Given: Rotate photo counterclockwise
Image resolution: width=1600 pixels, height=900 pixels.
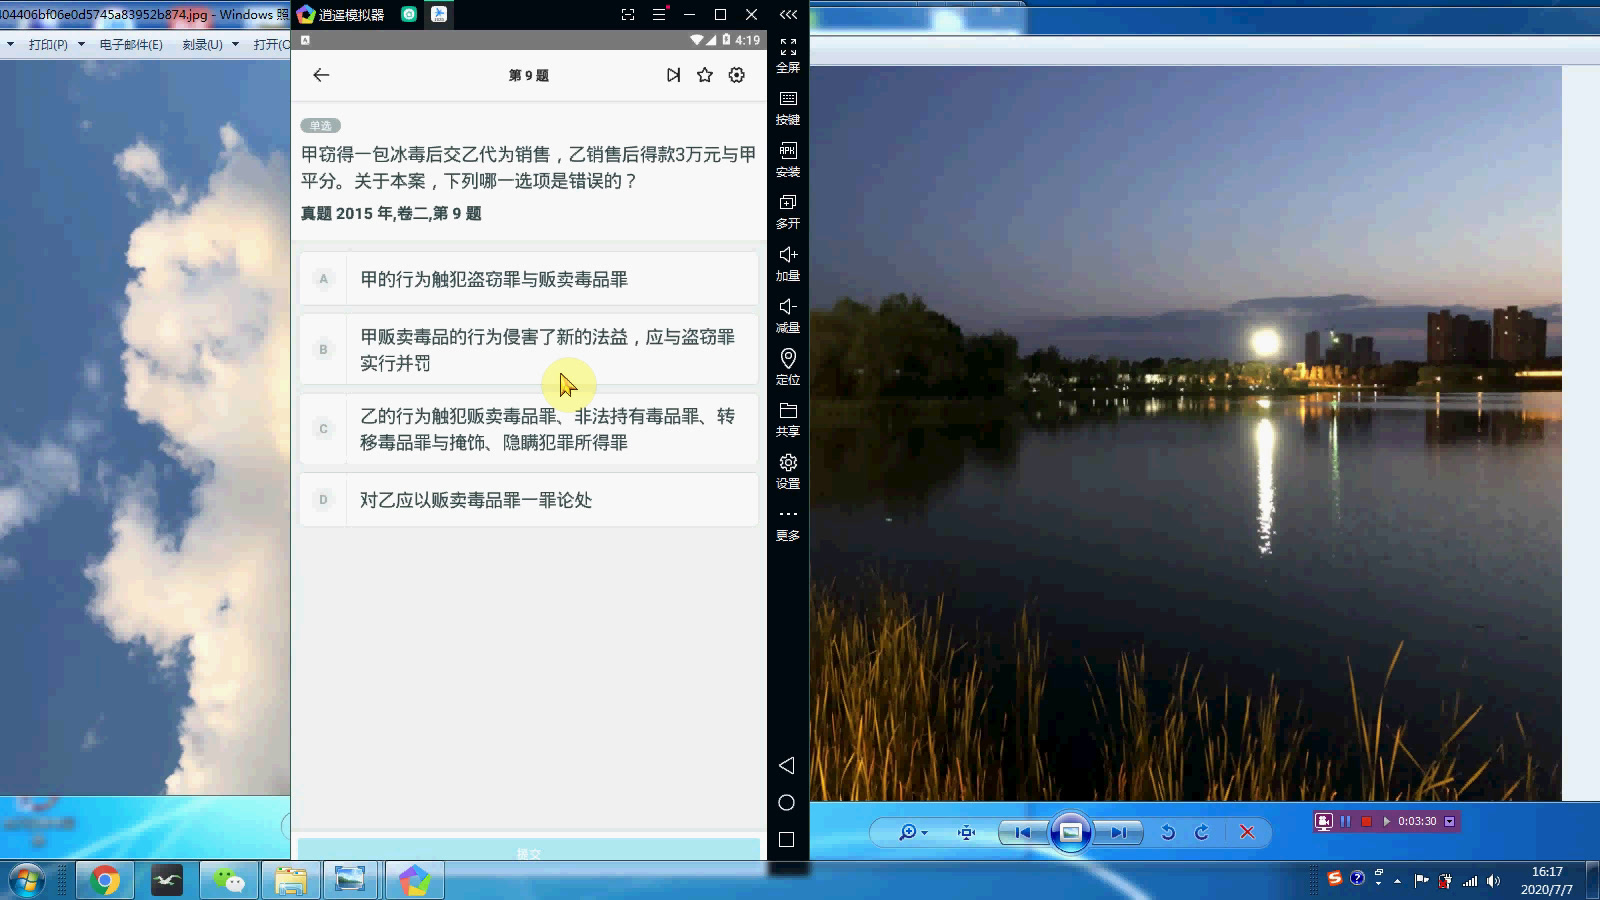Looking at the screenshot, I should 1167,832.
